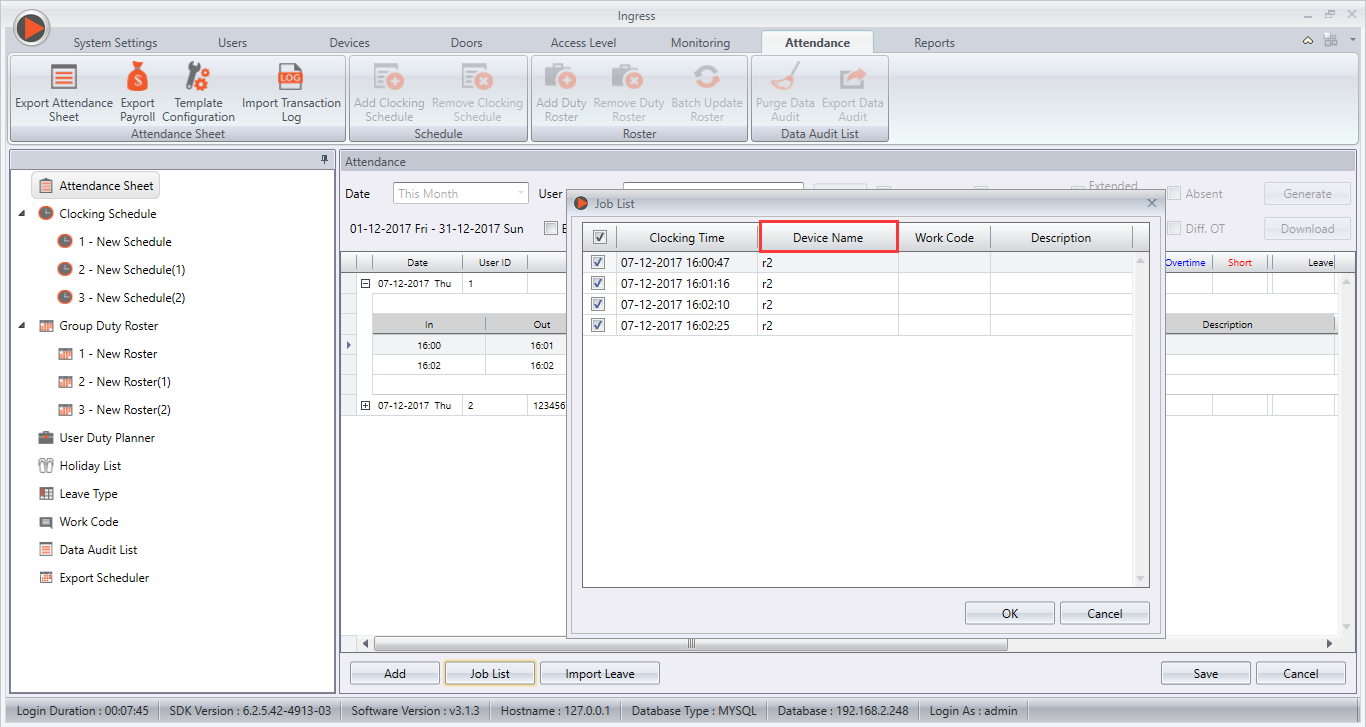Open the Holiday List sandals icon

[46, 466]
